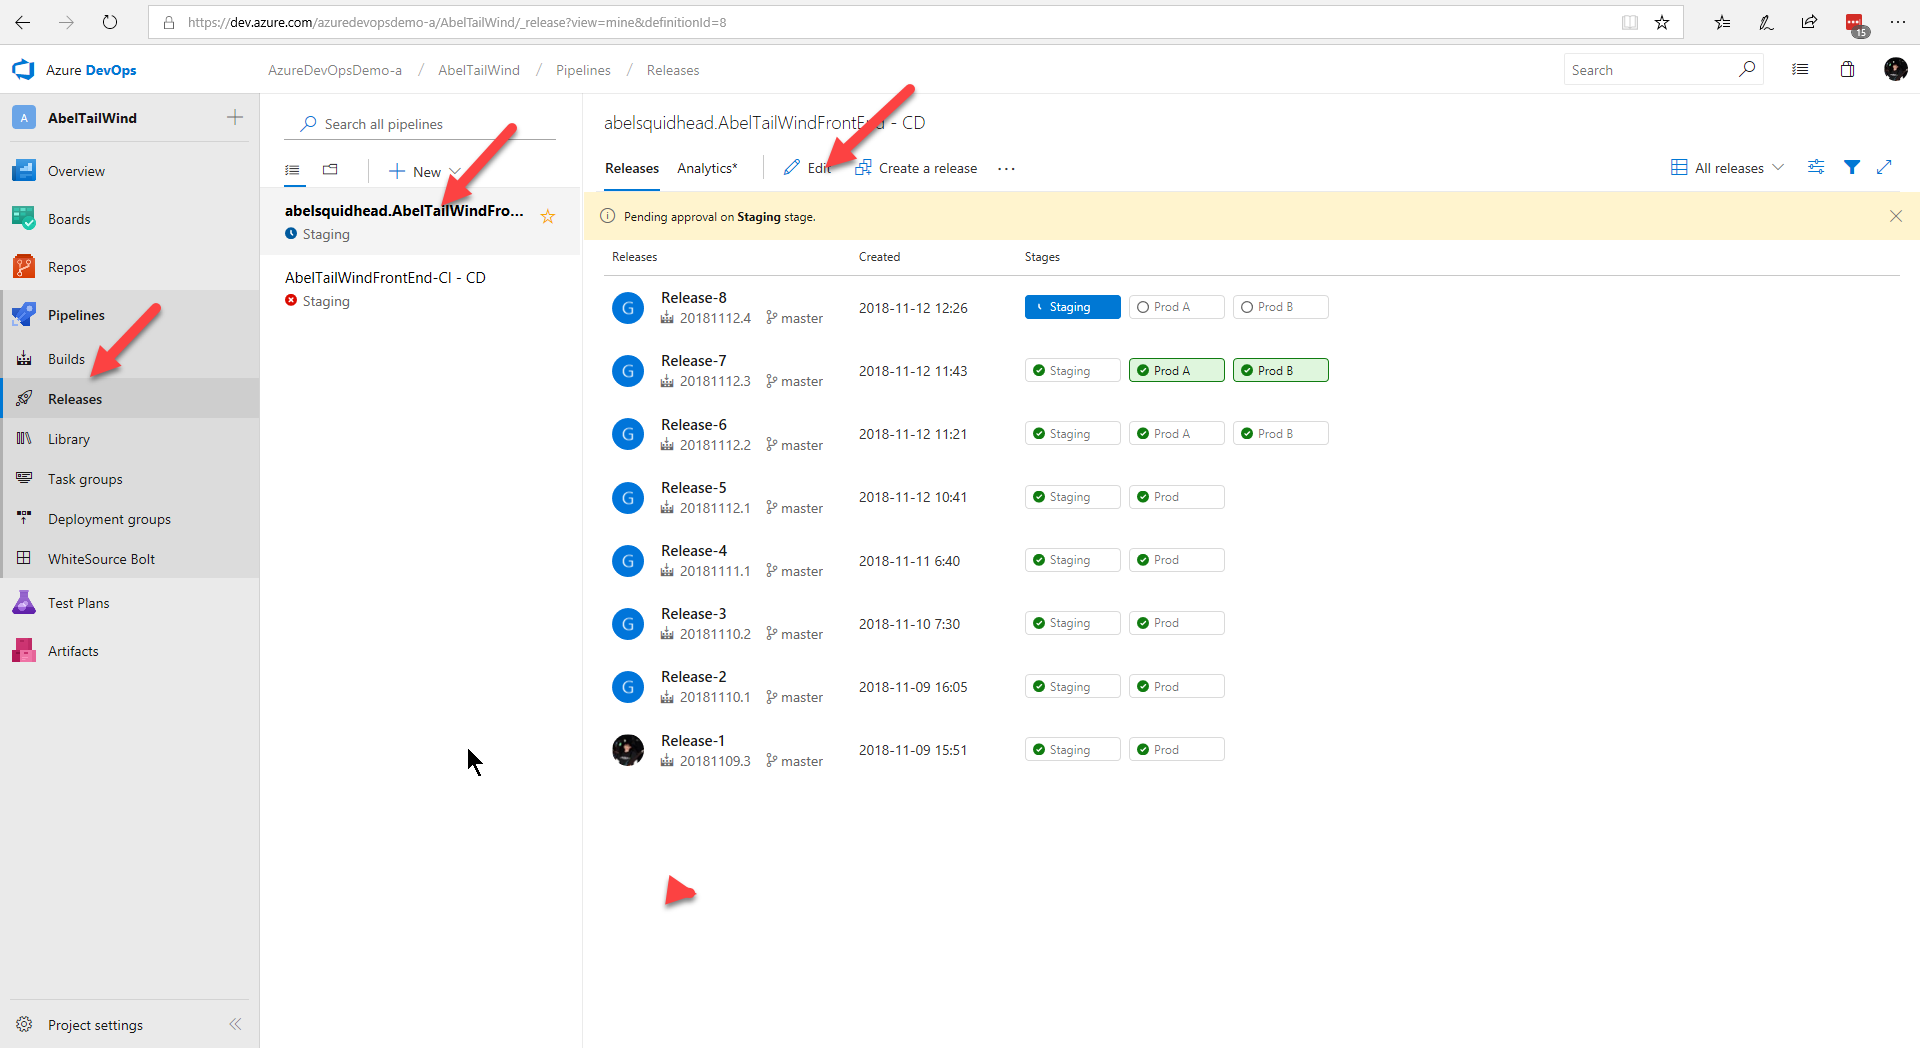1920x1048 pixels.
Task: Click Release-1 creator avatar
Action: [x=628, y=750]
